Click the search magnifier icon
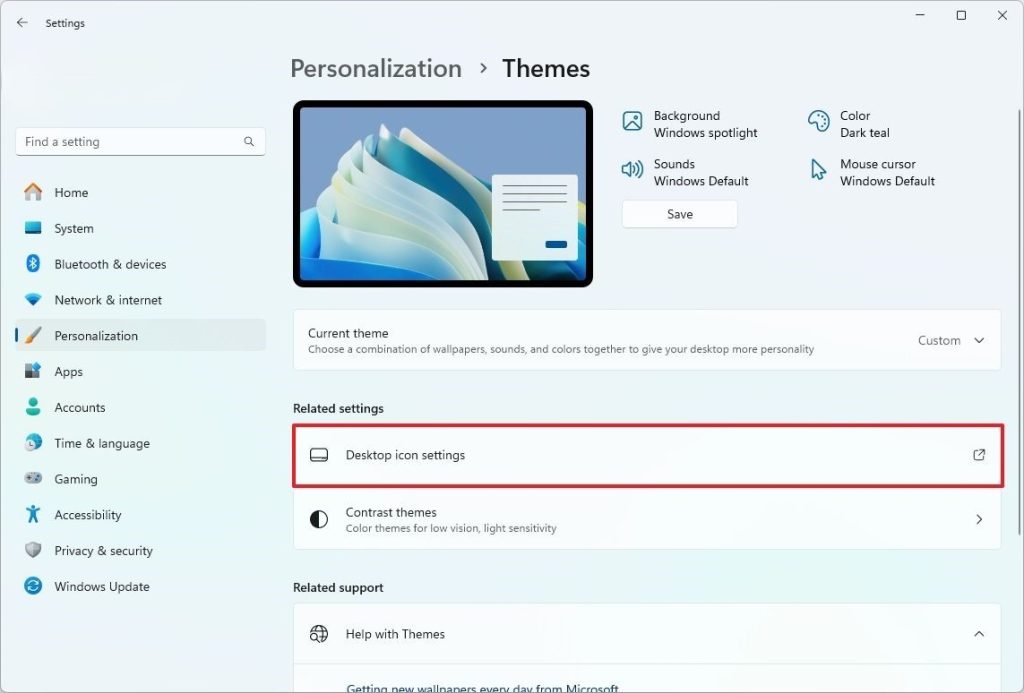 click(x=249, y=142)
